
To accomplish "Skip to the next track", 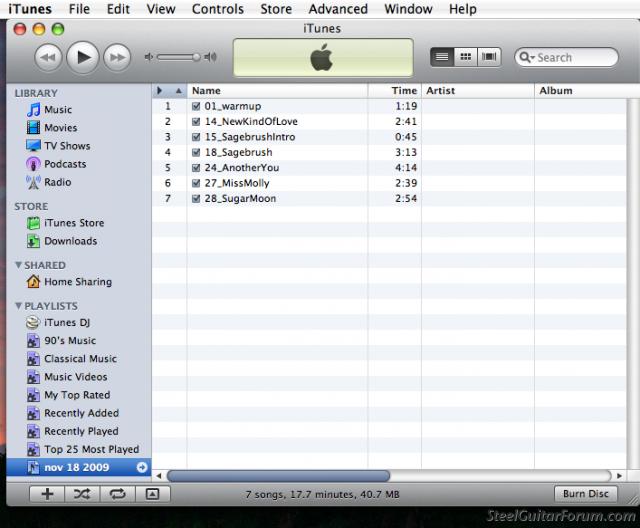I will click(x=117, y=58).
